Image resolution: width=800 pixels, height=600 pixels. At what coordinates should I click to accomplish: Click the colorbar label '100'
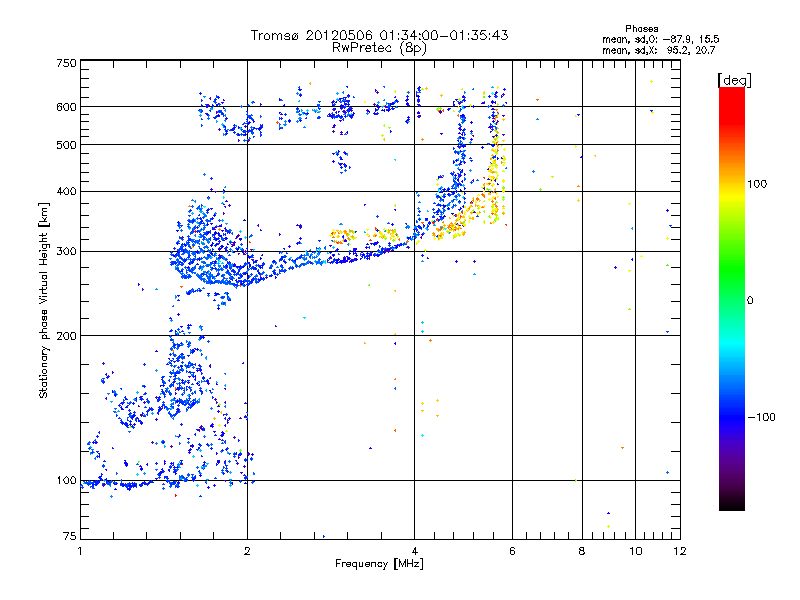pyautogui.click(x=757, y=184)
